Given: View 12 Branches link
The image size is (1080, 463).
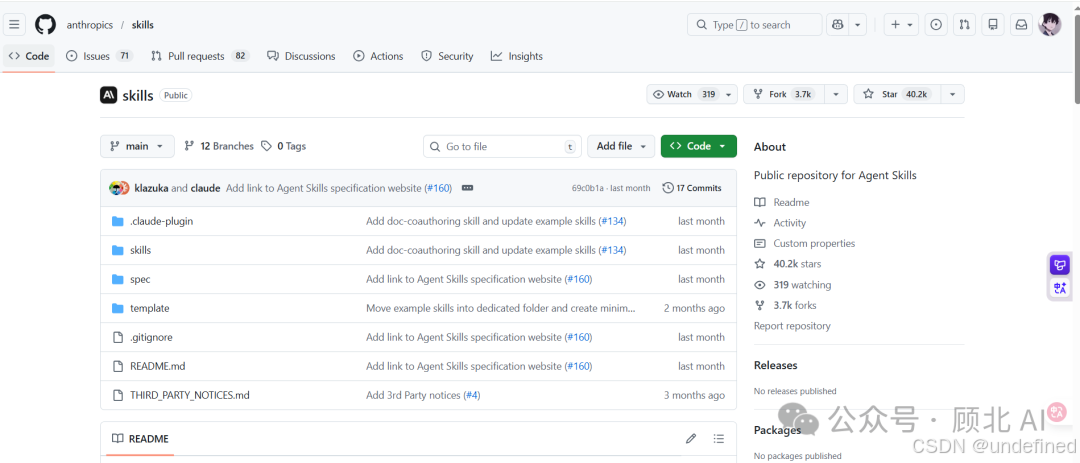Looking at the screenshot, I should click(x=219, y=146).
